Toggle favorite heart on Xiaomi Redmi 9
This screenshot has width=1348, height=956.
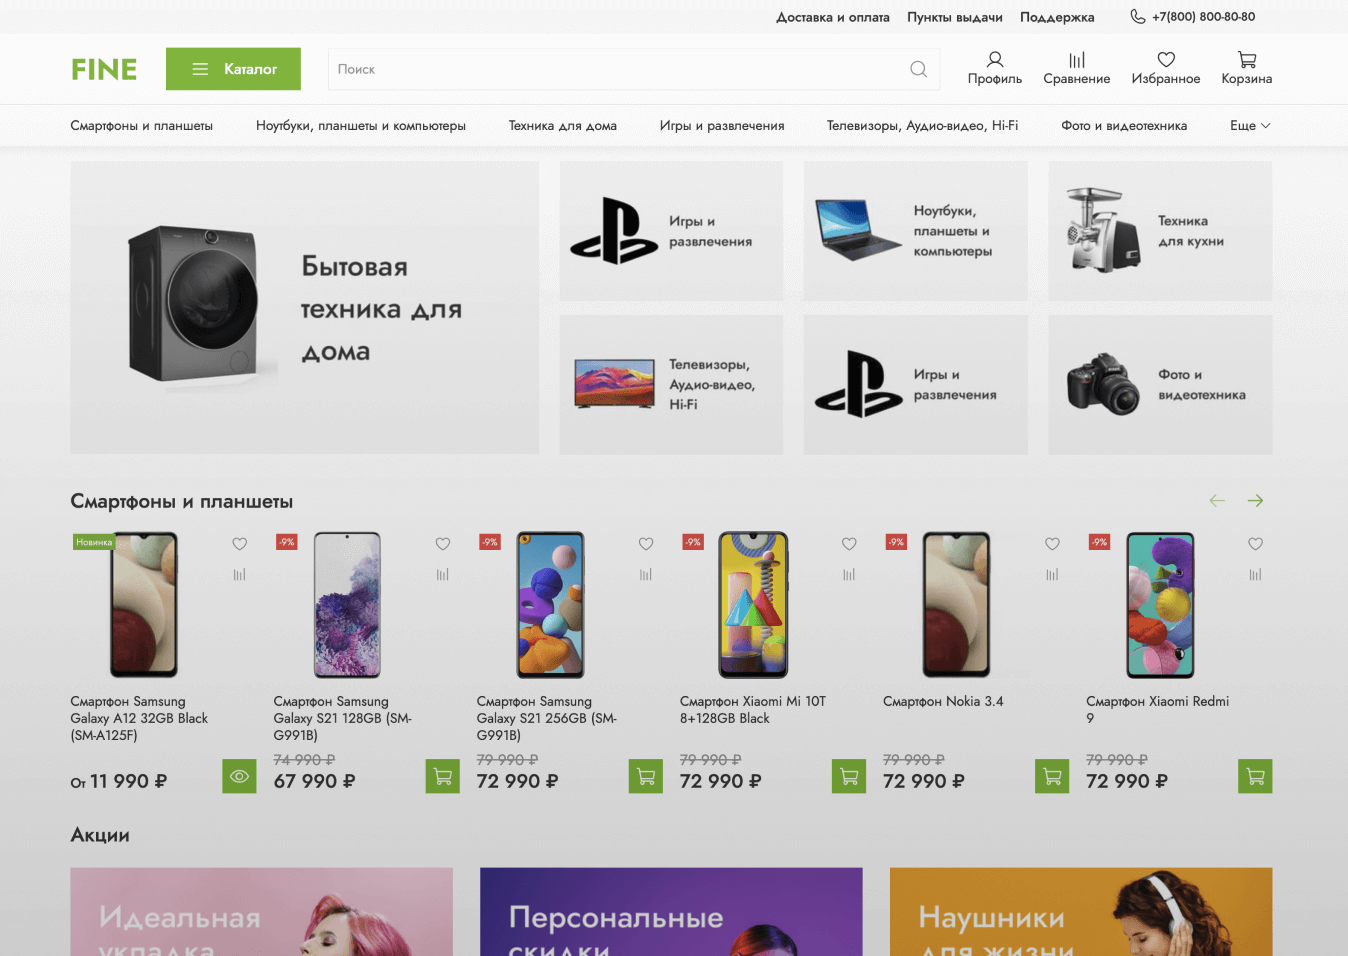pyautogui.click(x=1255, y=544)
